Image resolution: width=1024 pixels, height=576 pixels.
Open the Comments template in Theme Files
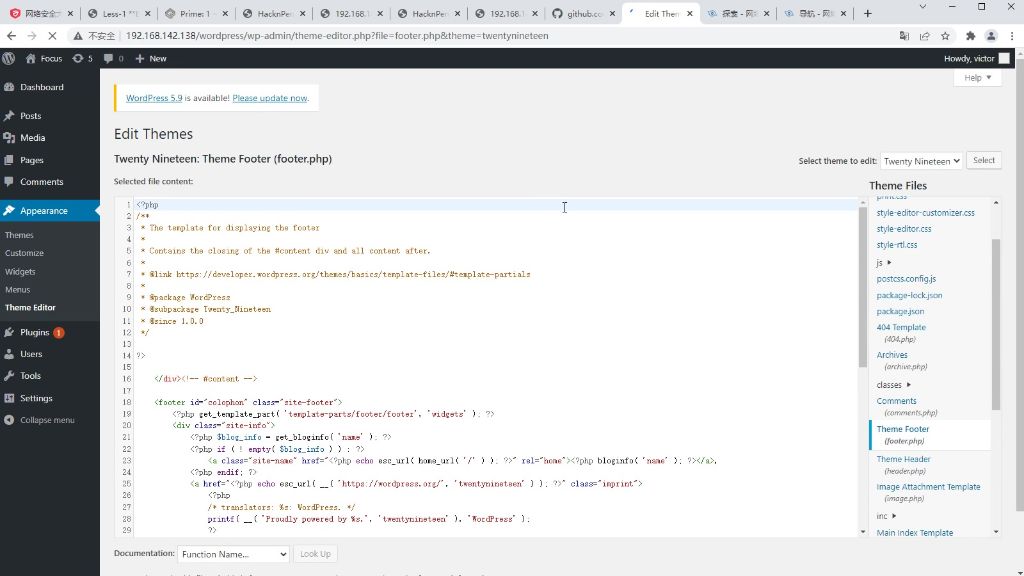pos(896,401)
